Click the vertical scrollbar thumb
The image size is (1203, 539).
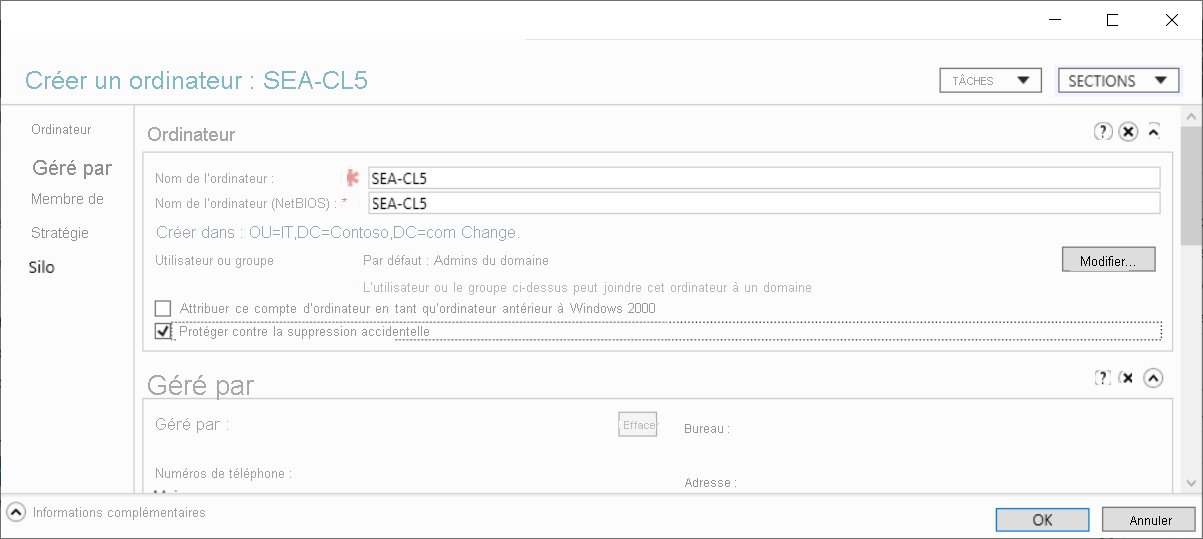point(1191,185)
